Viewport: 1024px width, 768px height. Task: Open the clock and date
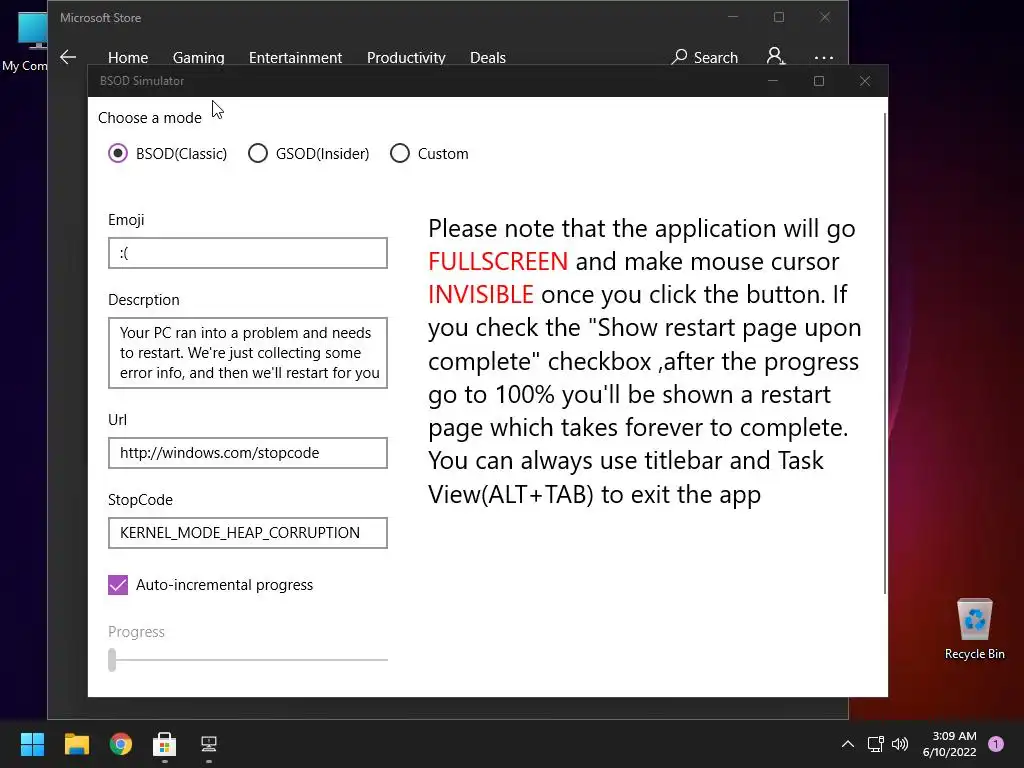tap(950, 744)
